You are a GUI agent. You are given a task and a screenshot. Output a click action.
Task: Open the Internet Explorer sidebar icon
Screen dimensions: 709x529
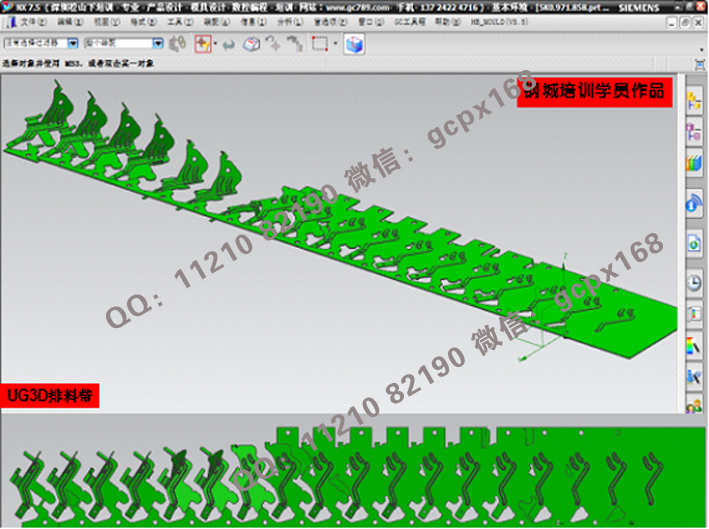[x=694, y=203]
